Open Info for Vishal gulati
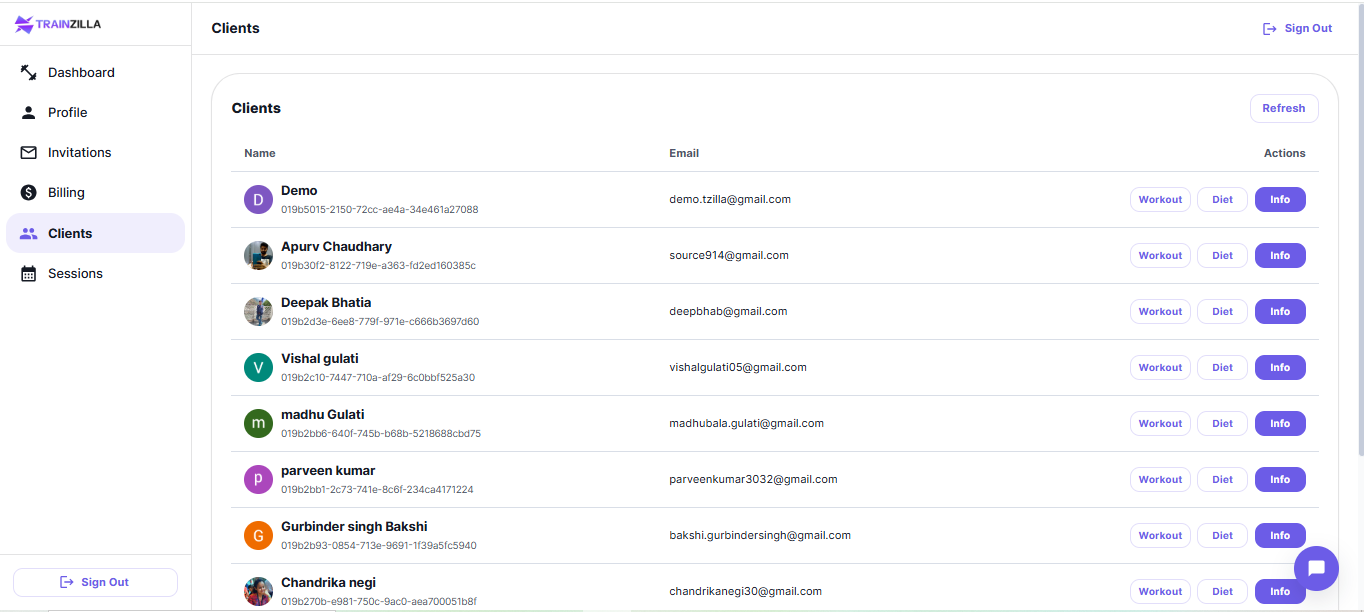Viewport: 1364px width, 612px height. 1279,367
